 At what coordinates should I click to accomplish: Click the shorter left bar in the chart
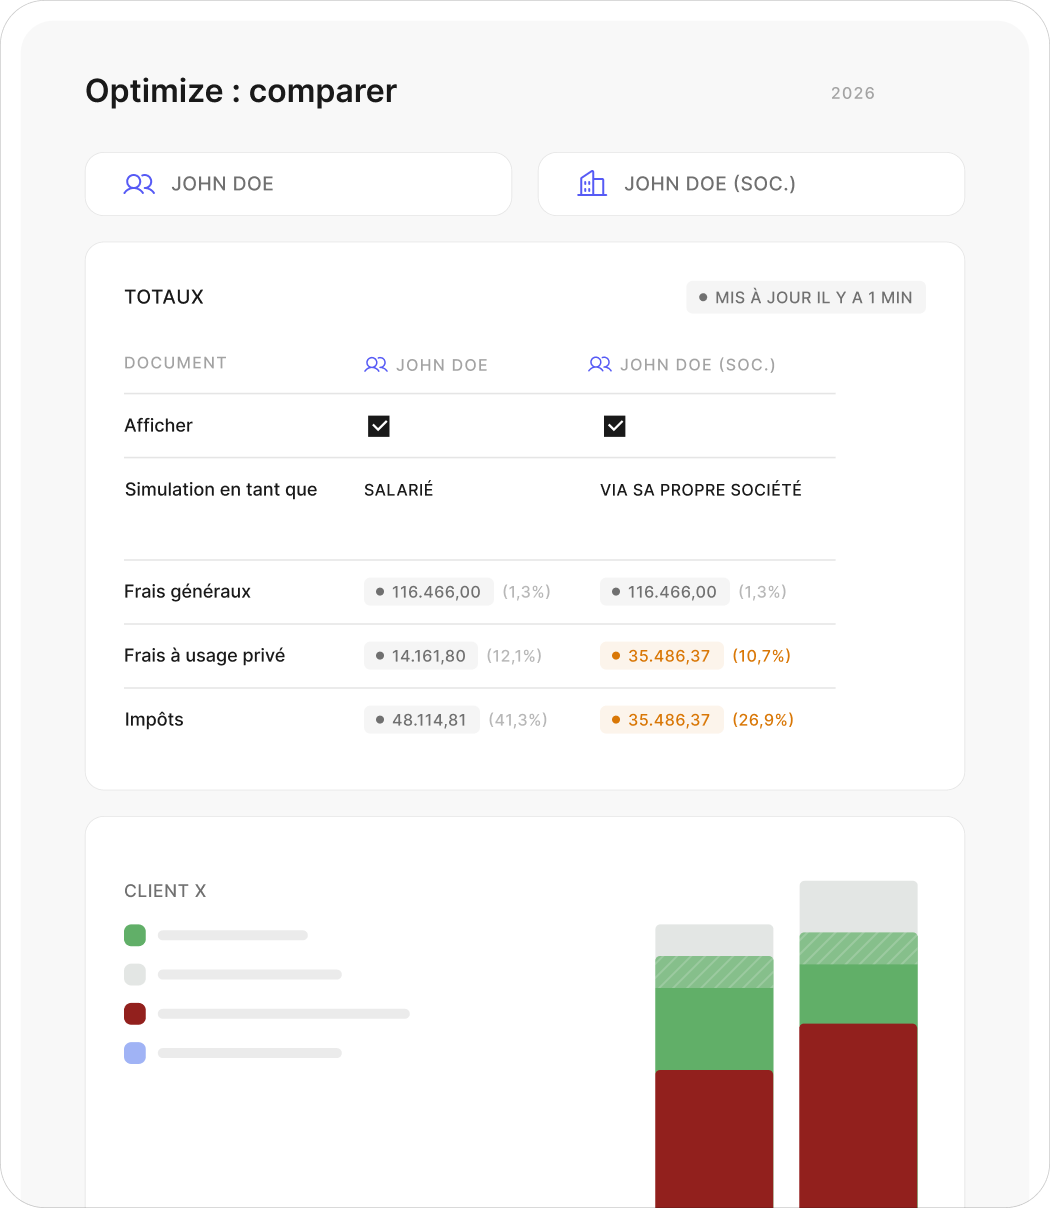tap(714, 1066)
